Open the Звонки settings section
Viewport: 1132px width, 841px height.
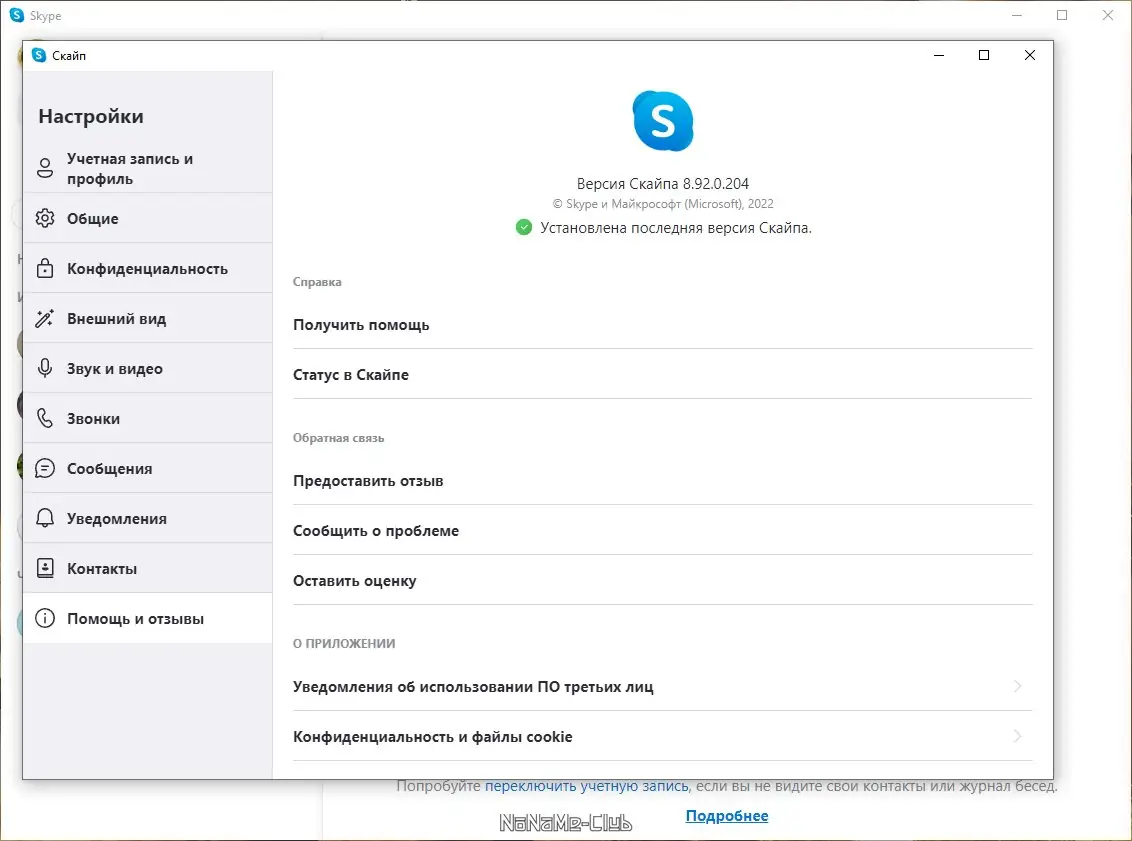[148, 418]
